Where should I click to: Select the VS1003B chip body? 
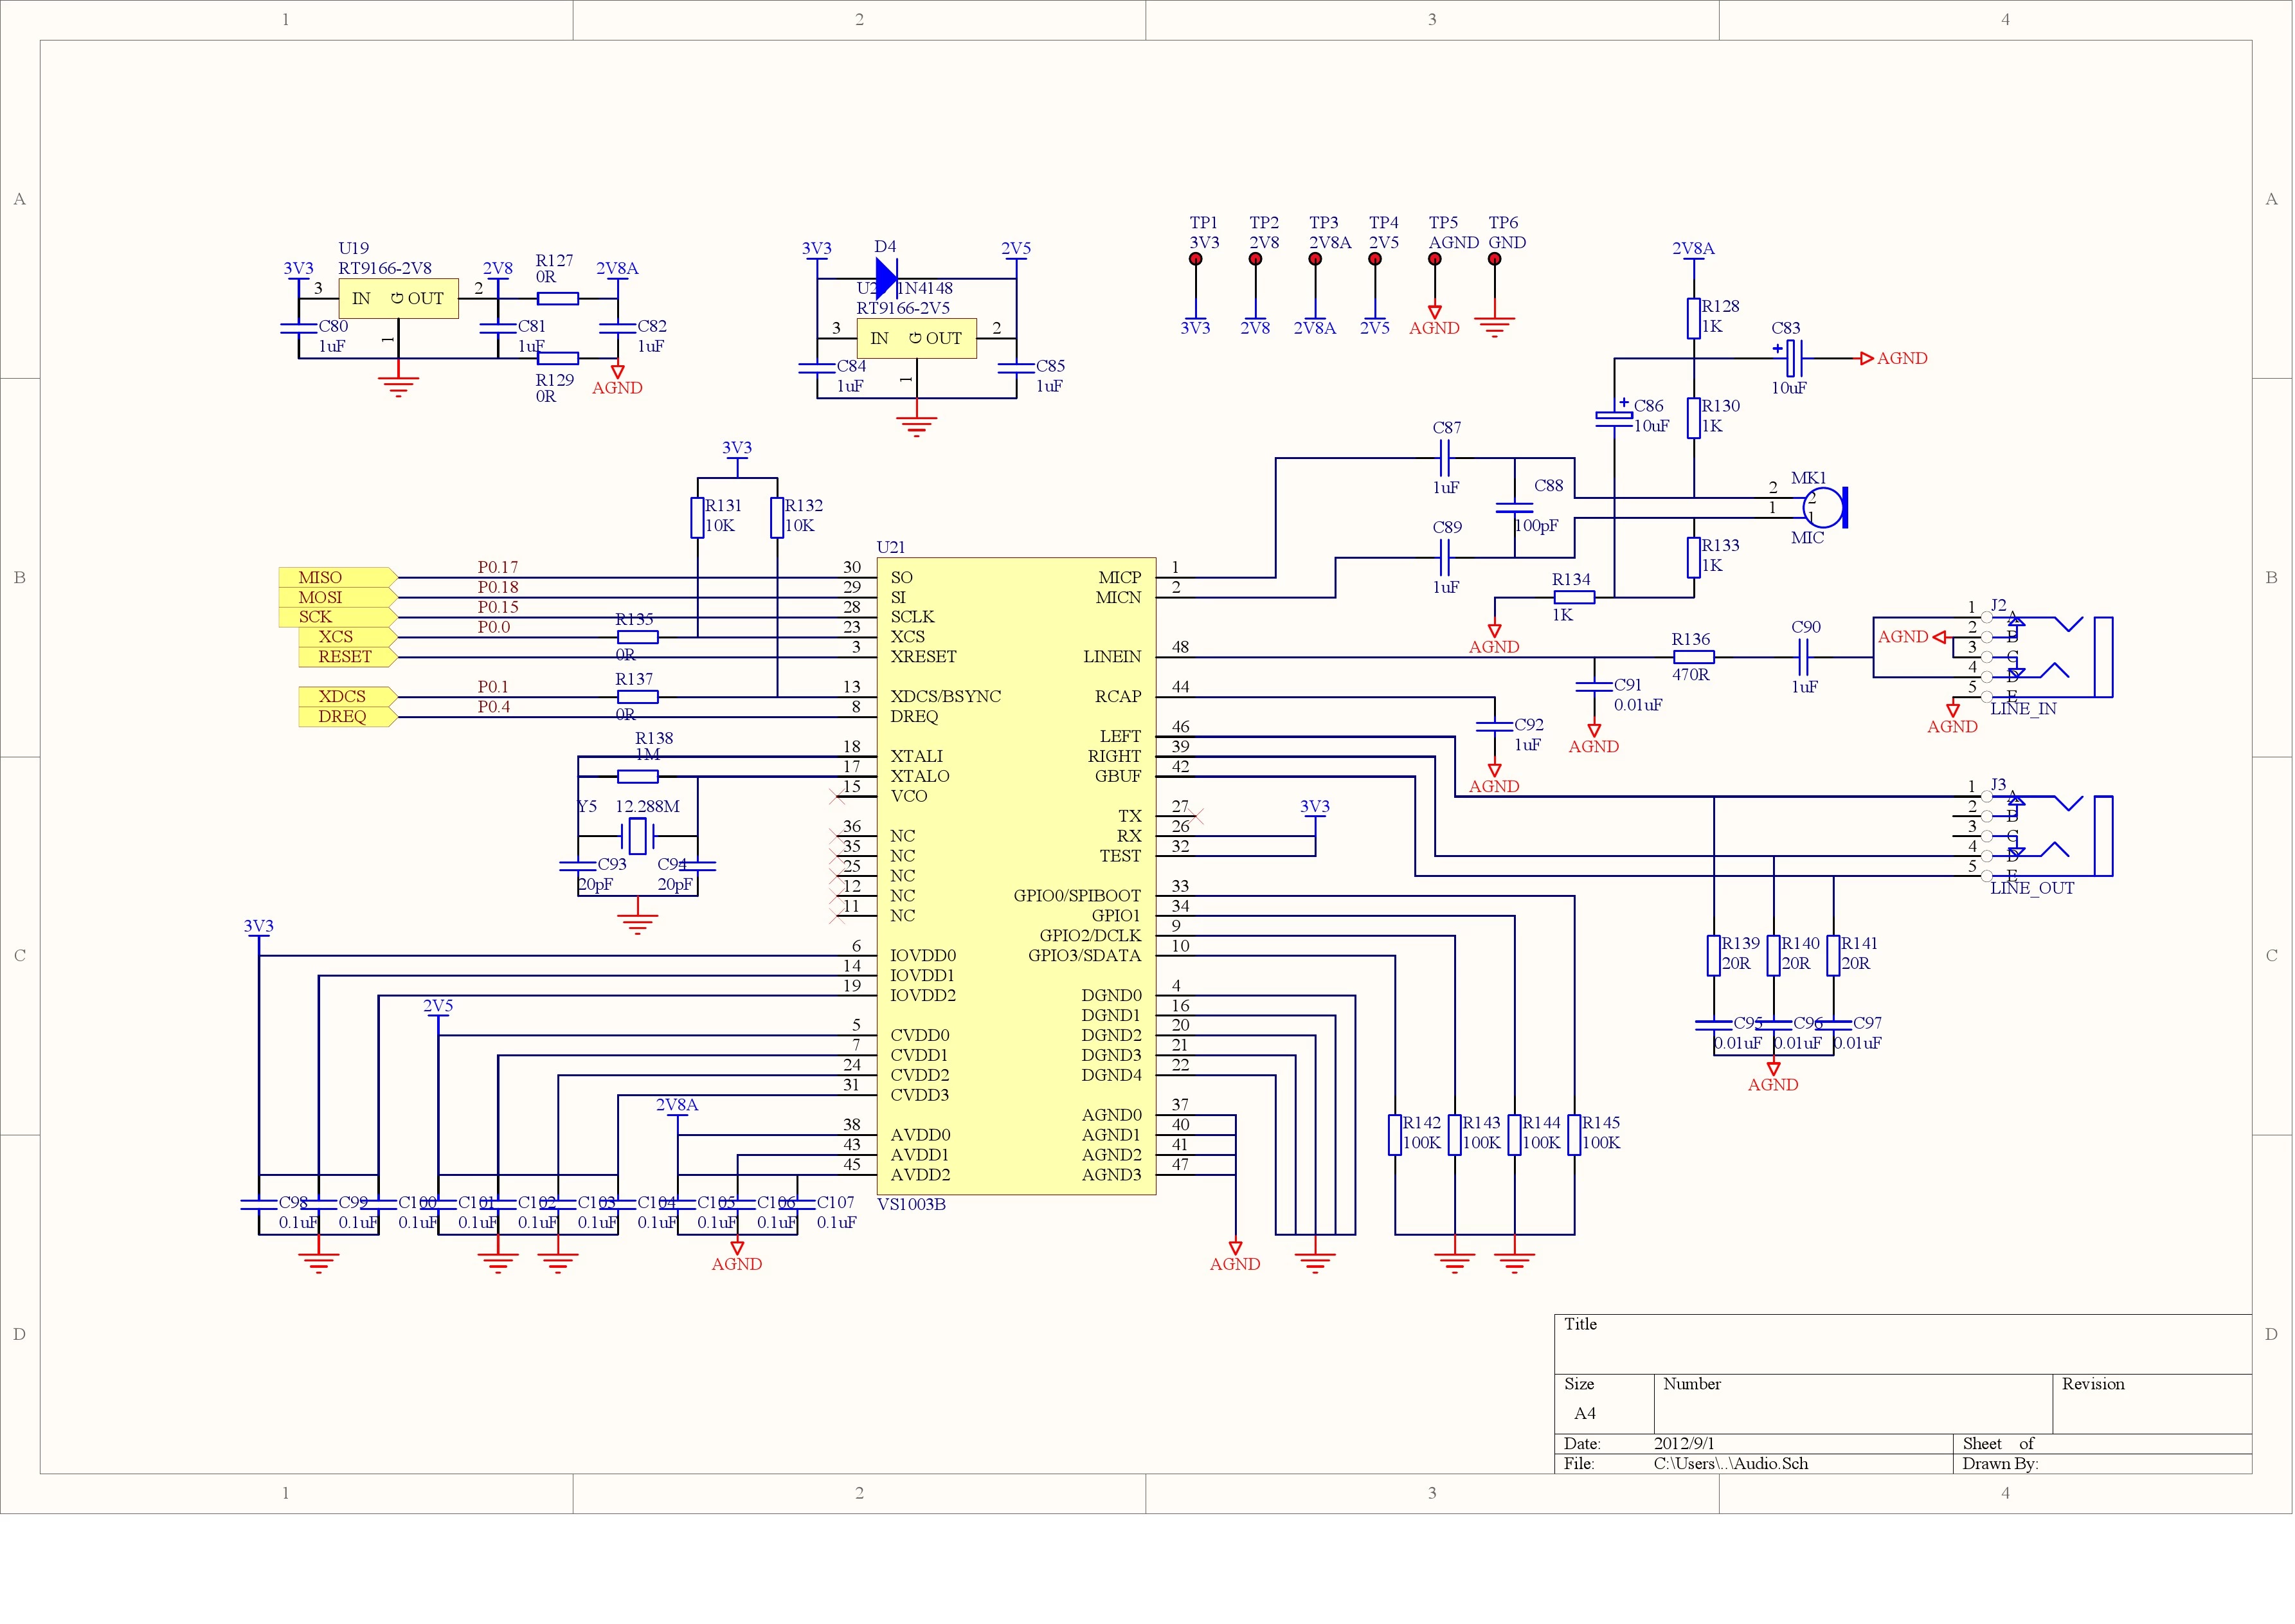coord(1017,876)
